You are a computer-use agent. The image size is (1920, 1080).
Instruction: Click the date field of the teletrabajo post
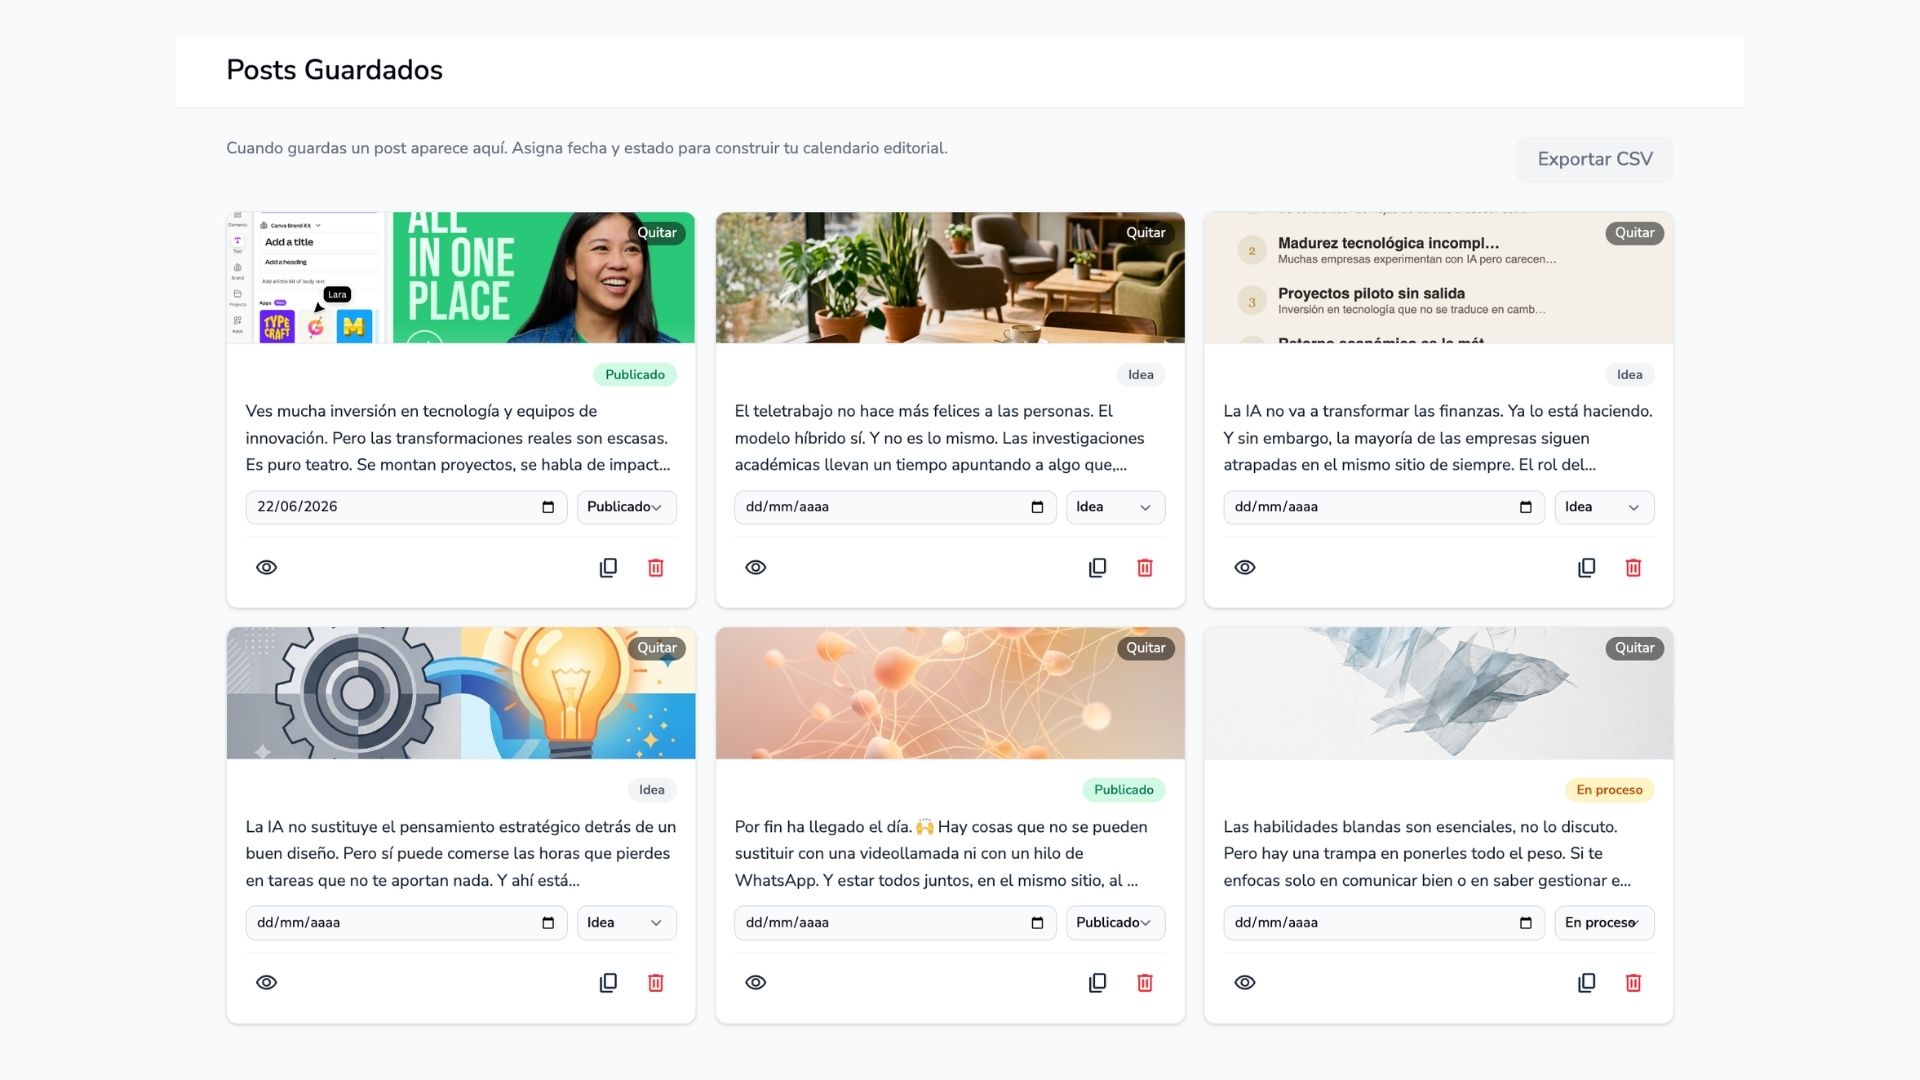[895, 507]
